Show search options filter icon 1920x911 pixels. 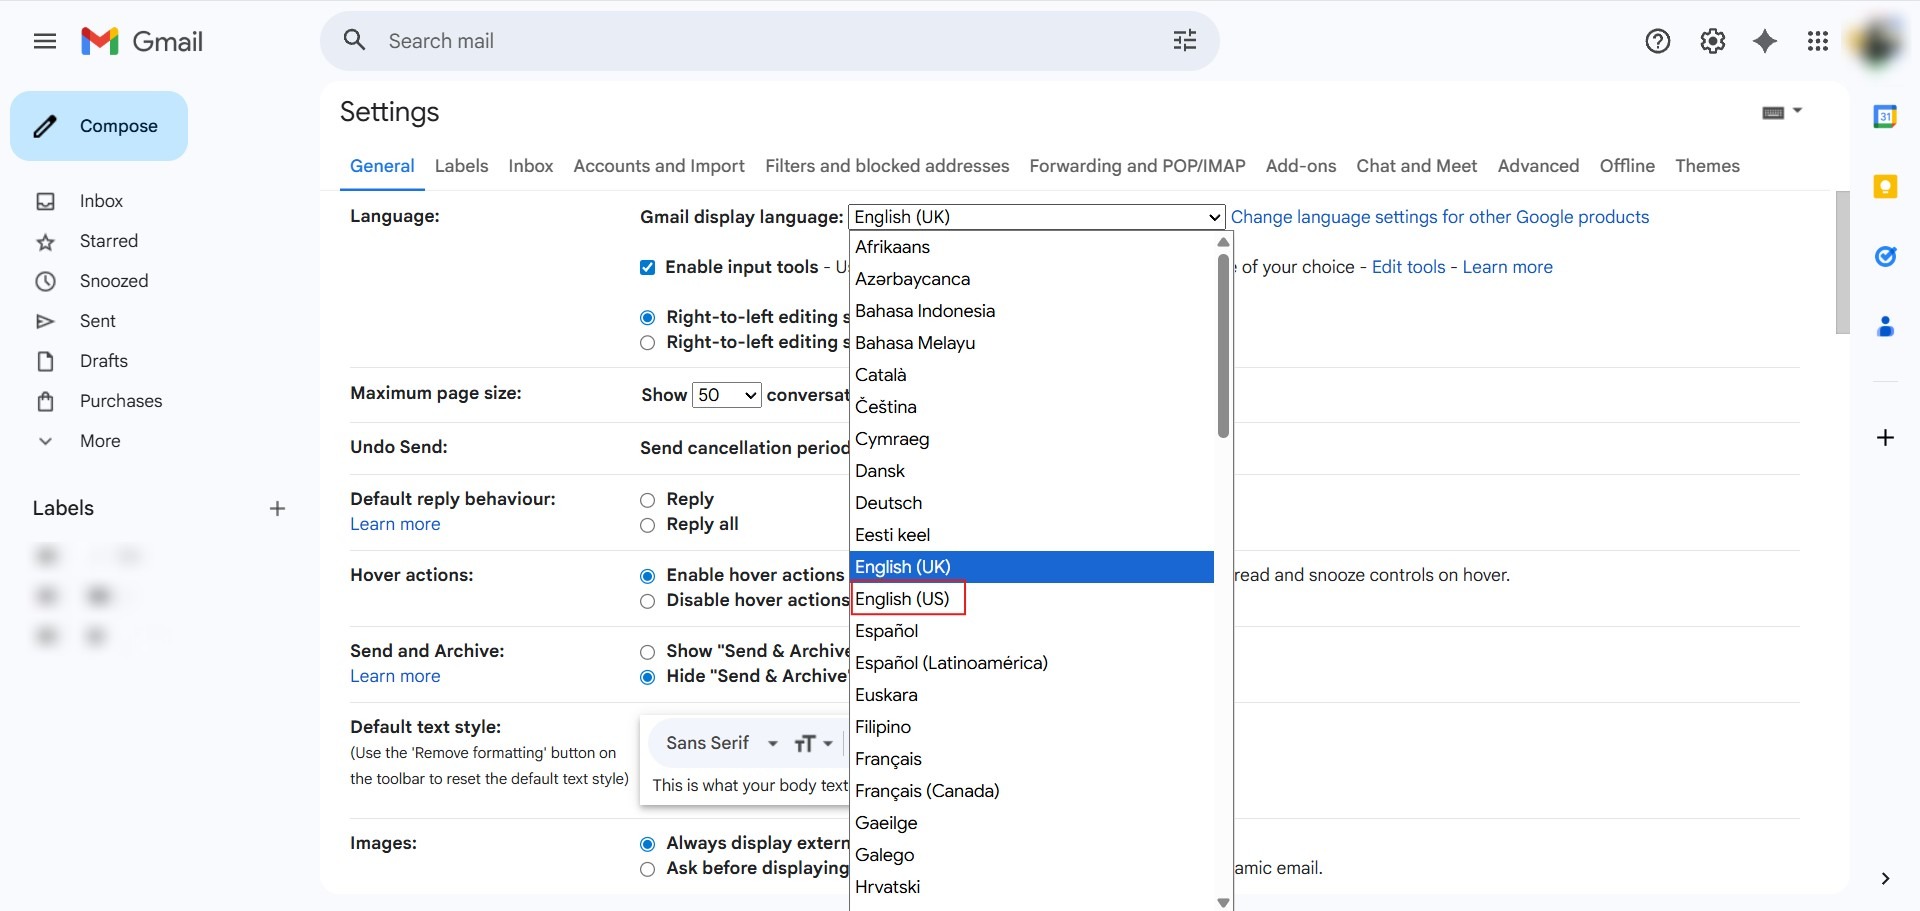(x=1184, y=41)
